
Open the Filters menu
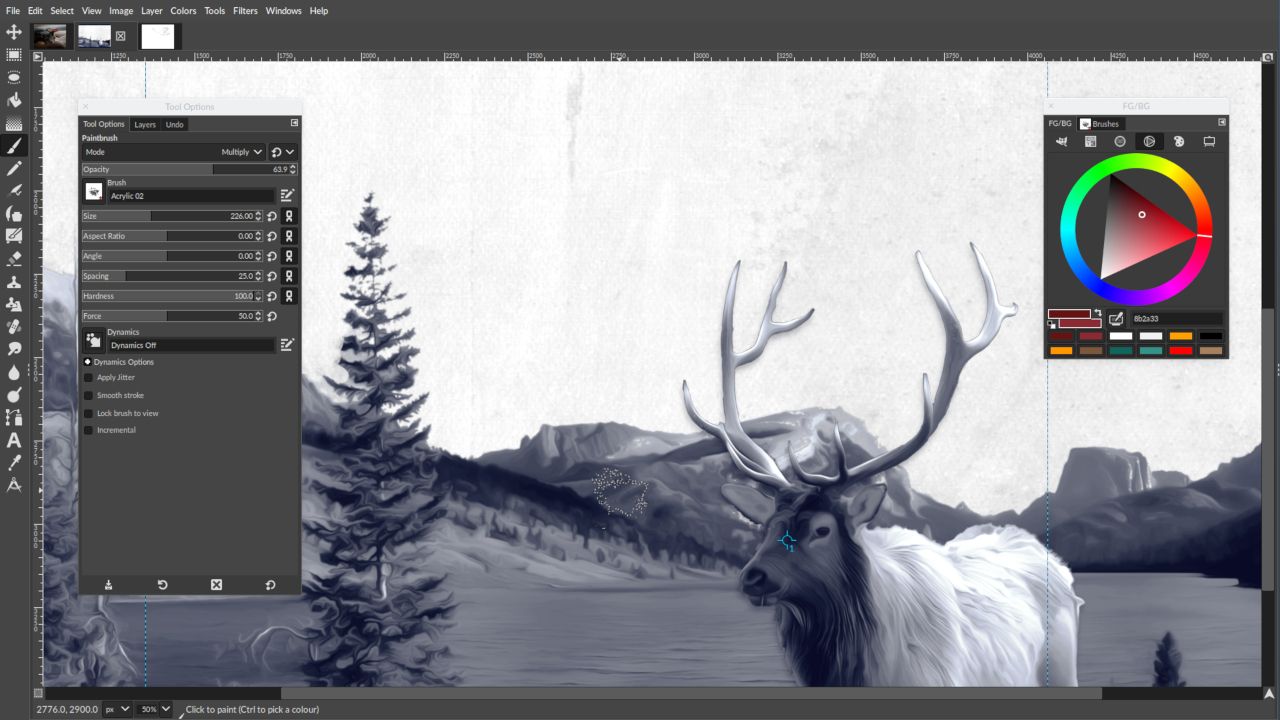click(x=245, y=11)
